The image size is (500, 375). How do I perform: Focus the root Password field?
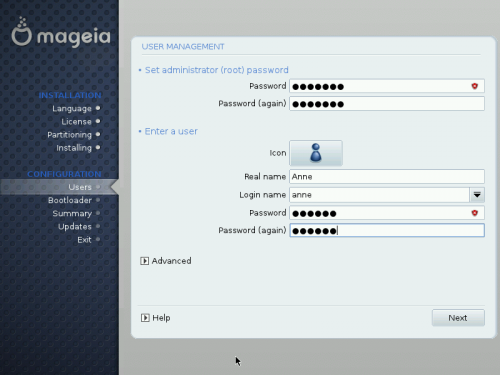tap(387, 86)
